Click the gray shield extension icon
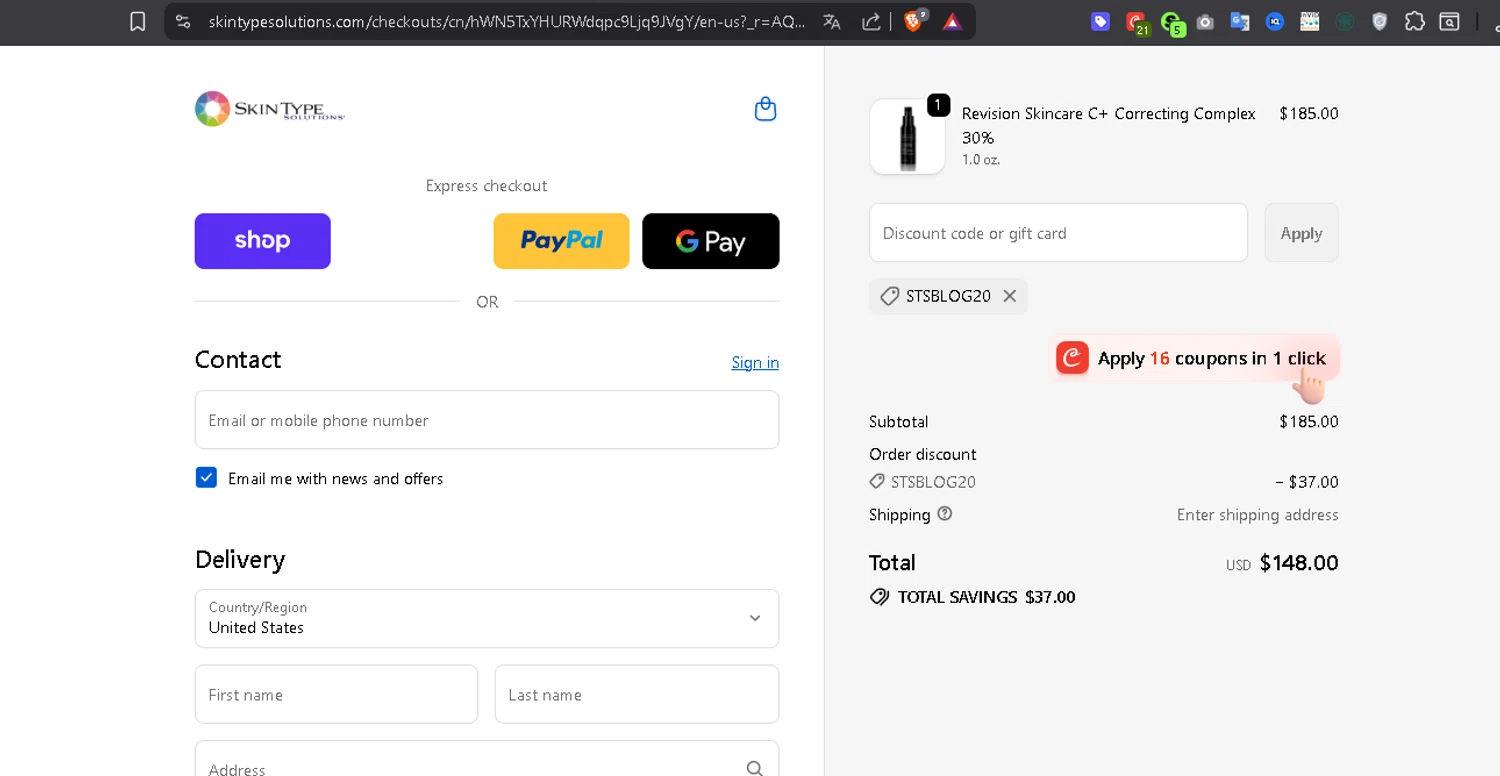This screenshot has height=776, width=1500. (1380, 22)
